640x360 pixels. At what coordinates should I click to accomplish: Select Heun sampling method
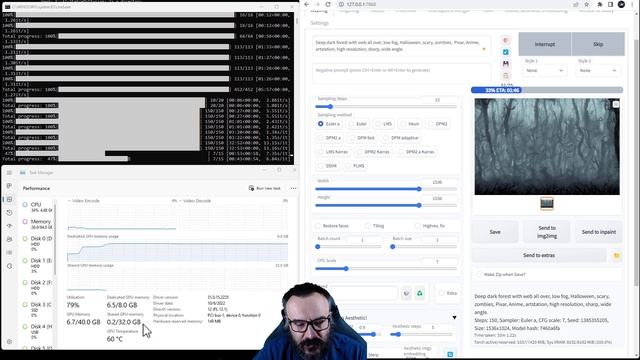tap(410, 124)
